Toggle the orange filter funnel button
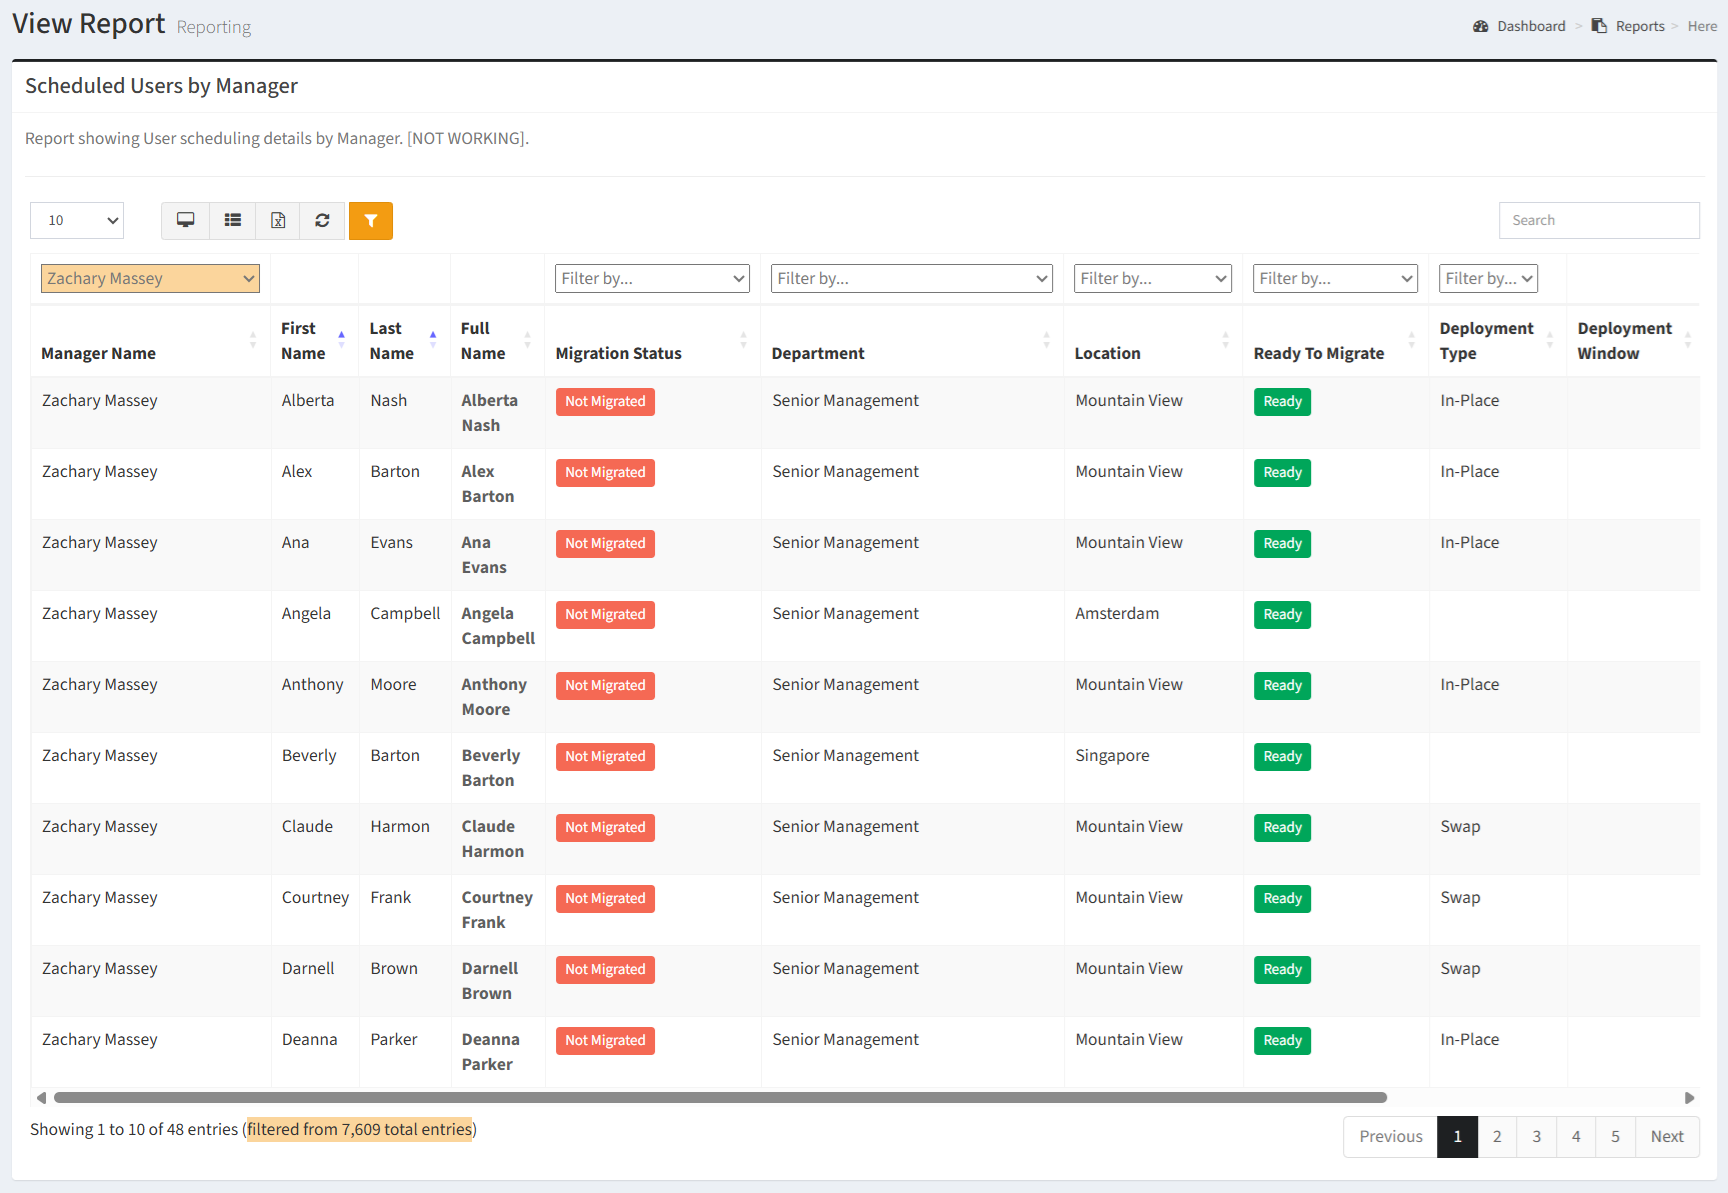1728x1193 pixels. pyautogui.click(x=370, y=220)
